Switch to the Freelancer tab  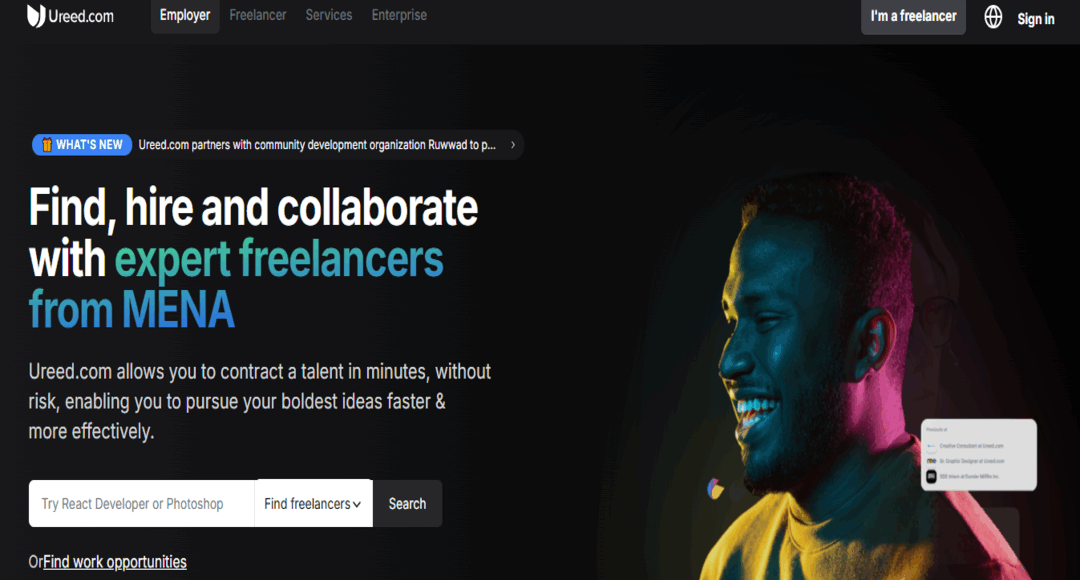(258, 15)
